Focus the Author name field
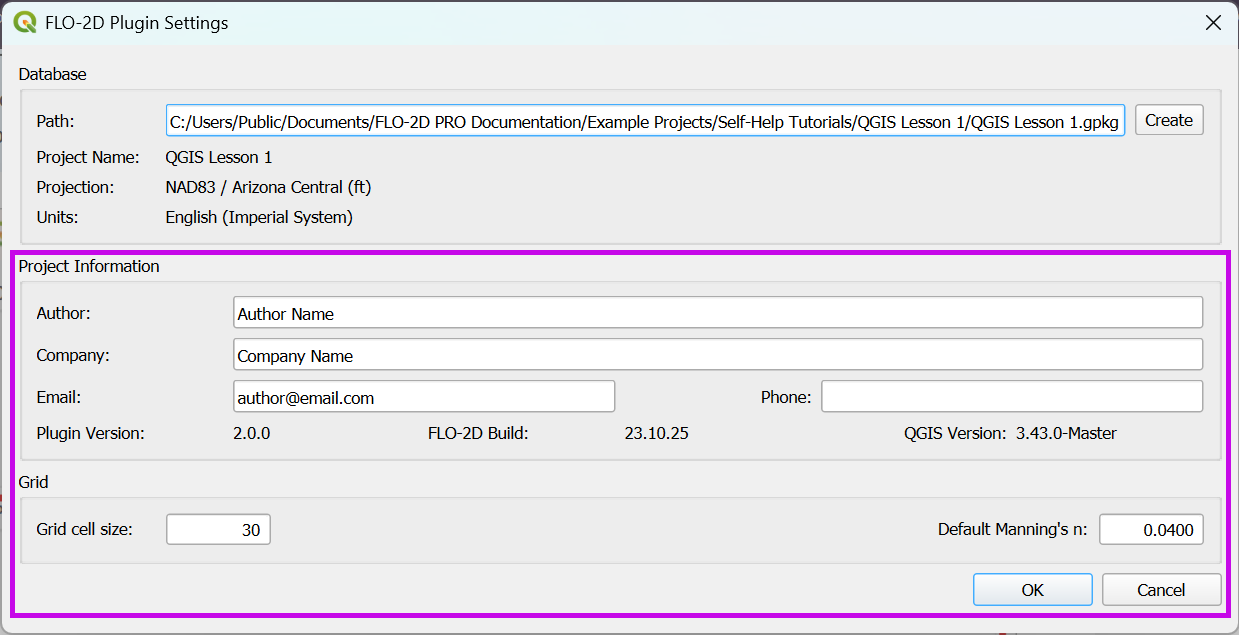 (717, 313)
